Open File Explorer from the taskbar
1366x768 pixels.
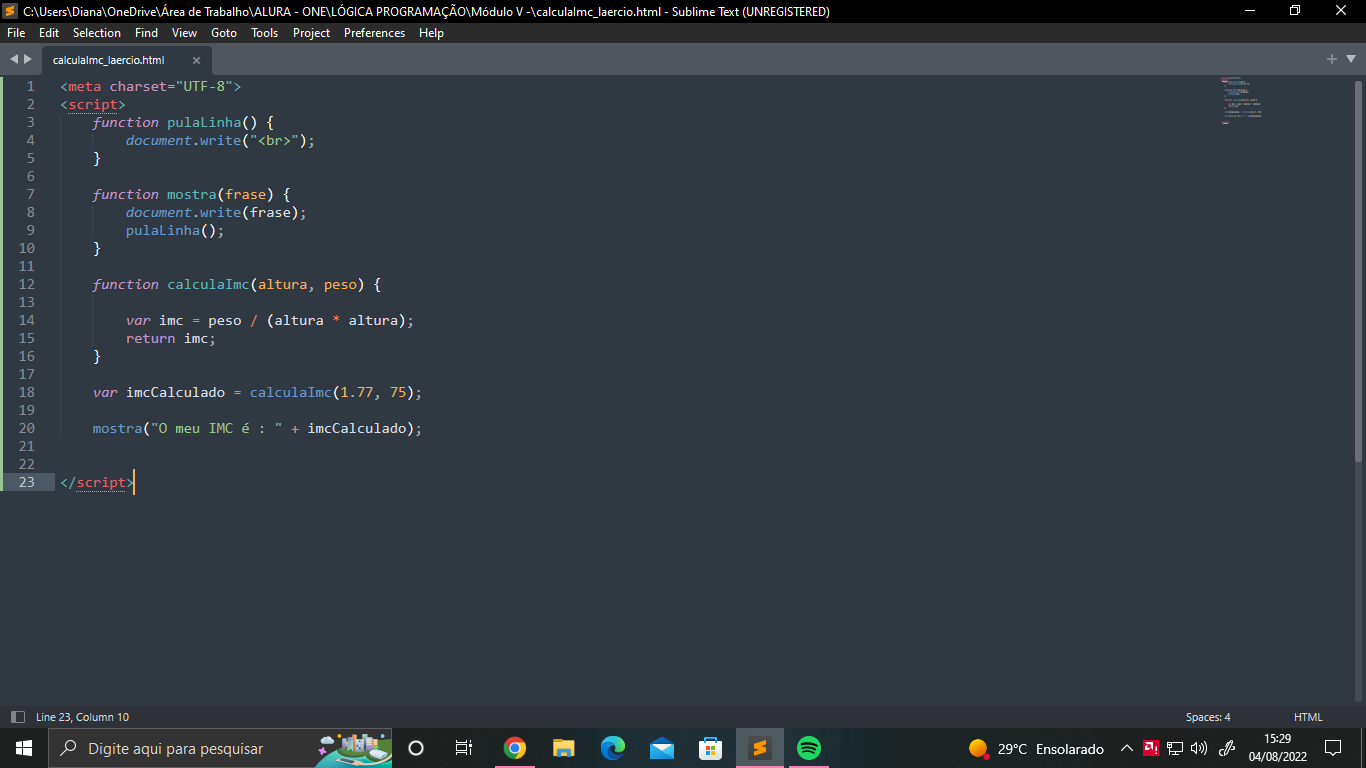pos(564,748)
